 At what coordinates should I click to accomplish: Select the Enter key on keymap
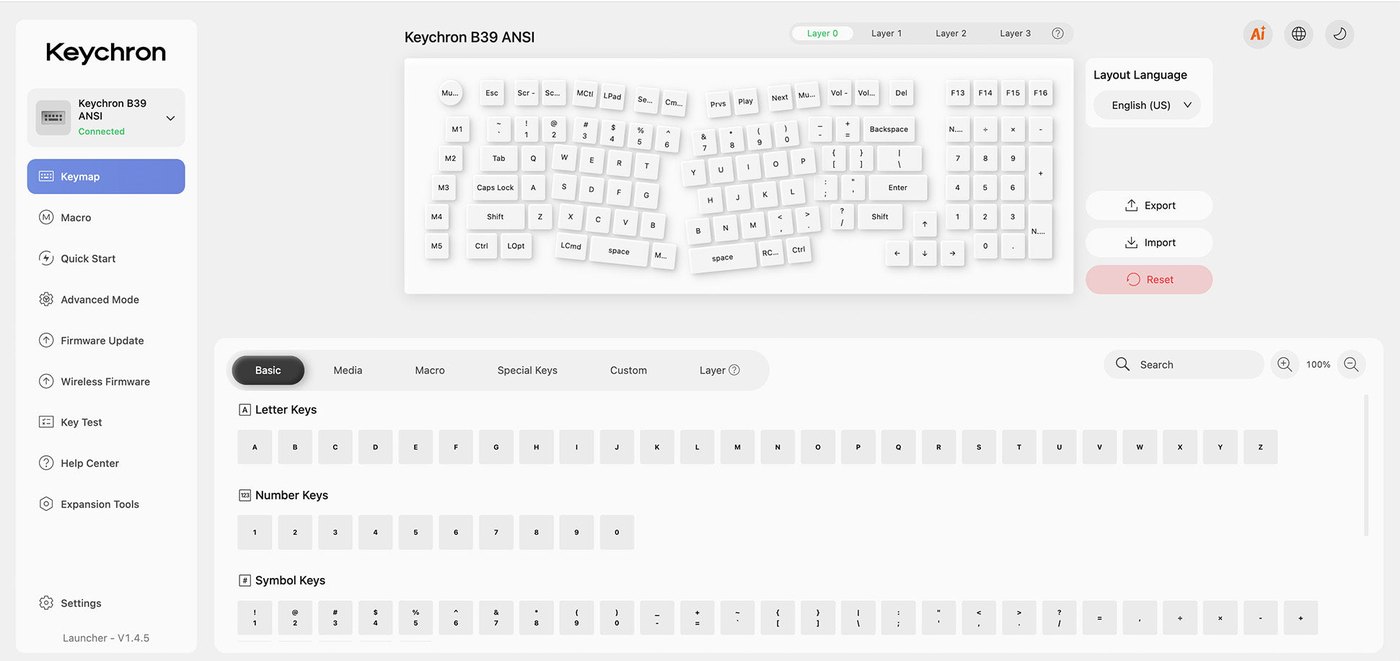898,187
